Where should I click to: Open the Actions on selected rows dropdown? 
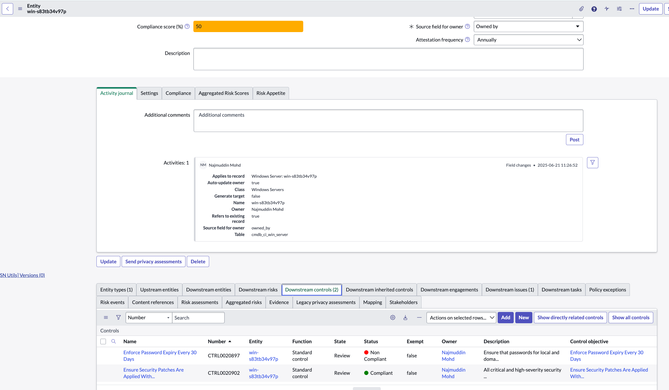click(461, 317)
